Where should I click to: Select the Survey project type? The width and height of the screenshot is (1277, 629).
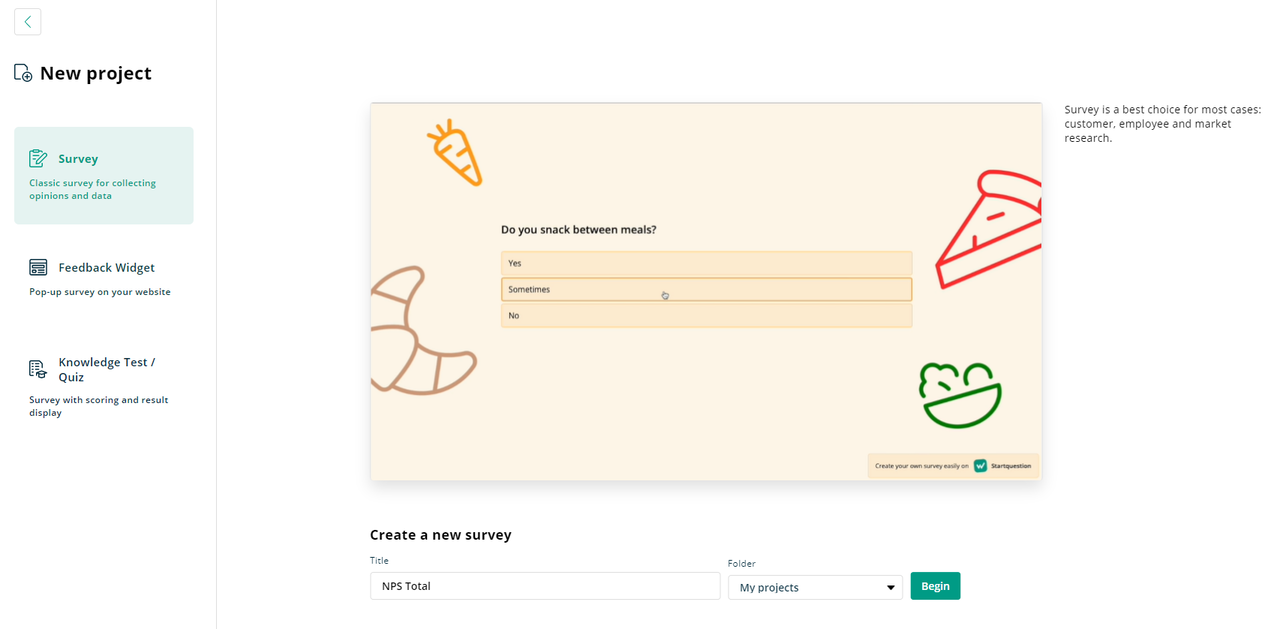click(x=103, y=175)
